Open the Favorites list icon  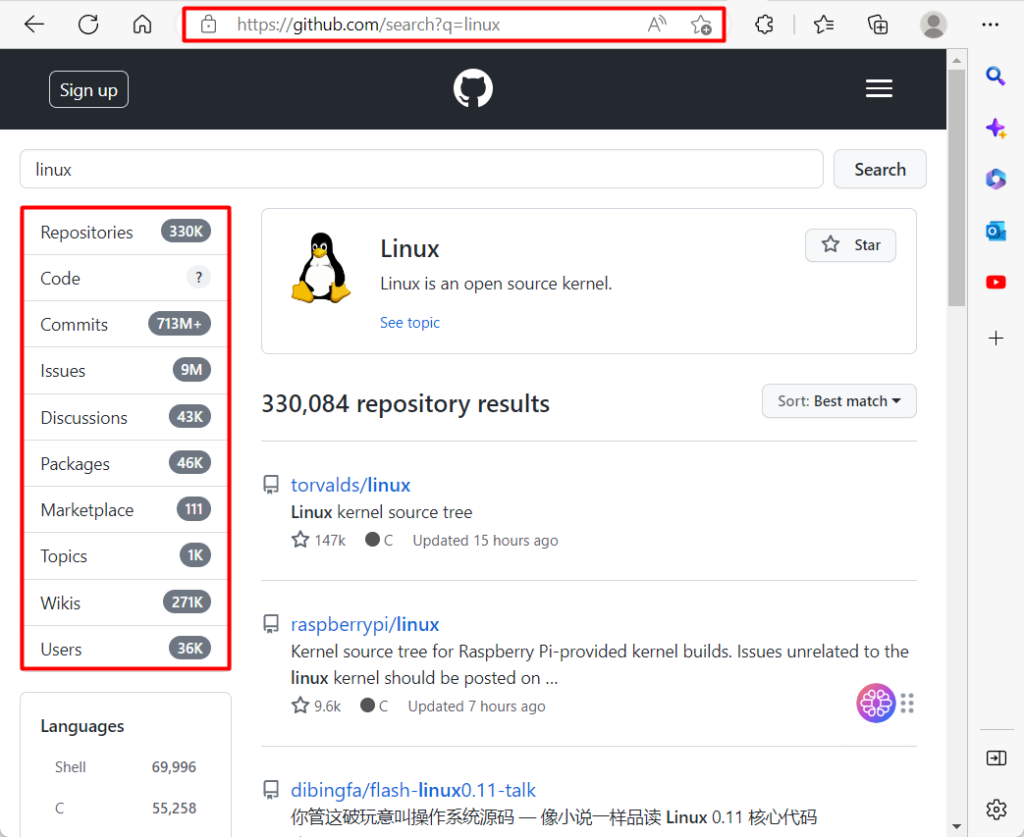824,25
